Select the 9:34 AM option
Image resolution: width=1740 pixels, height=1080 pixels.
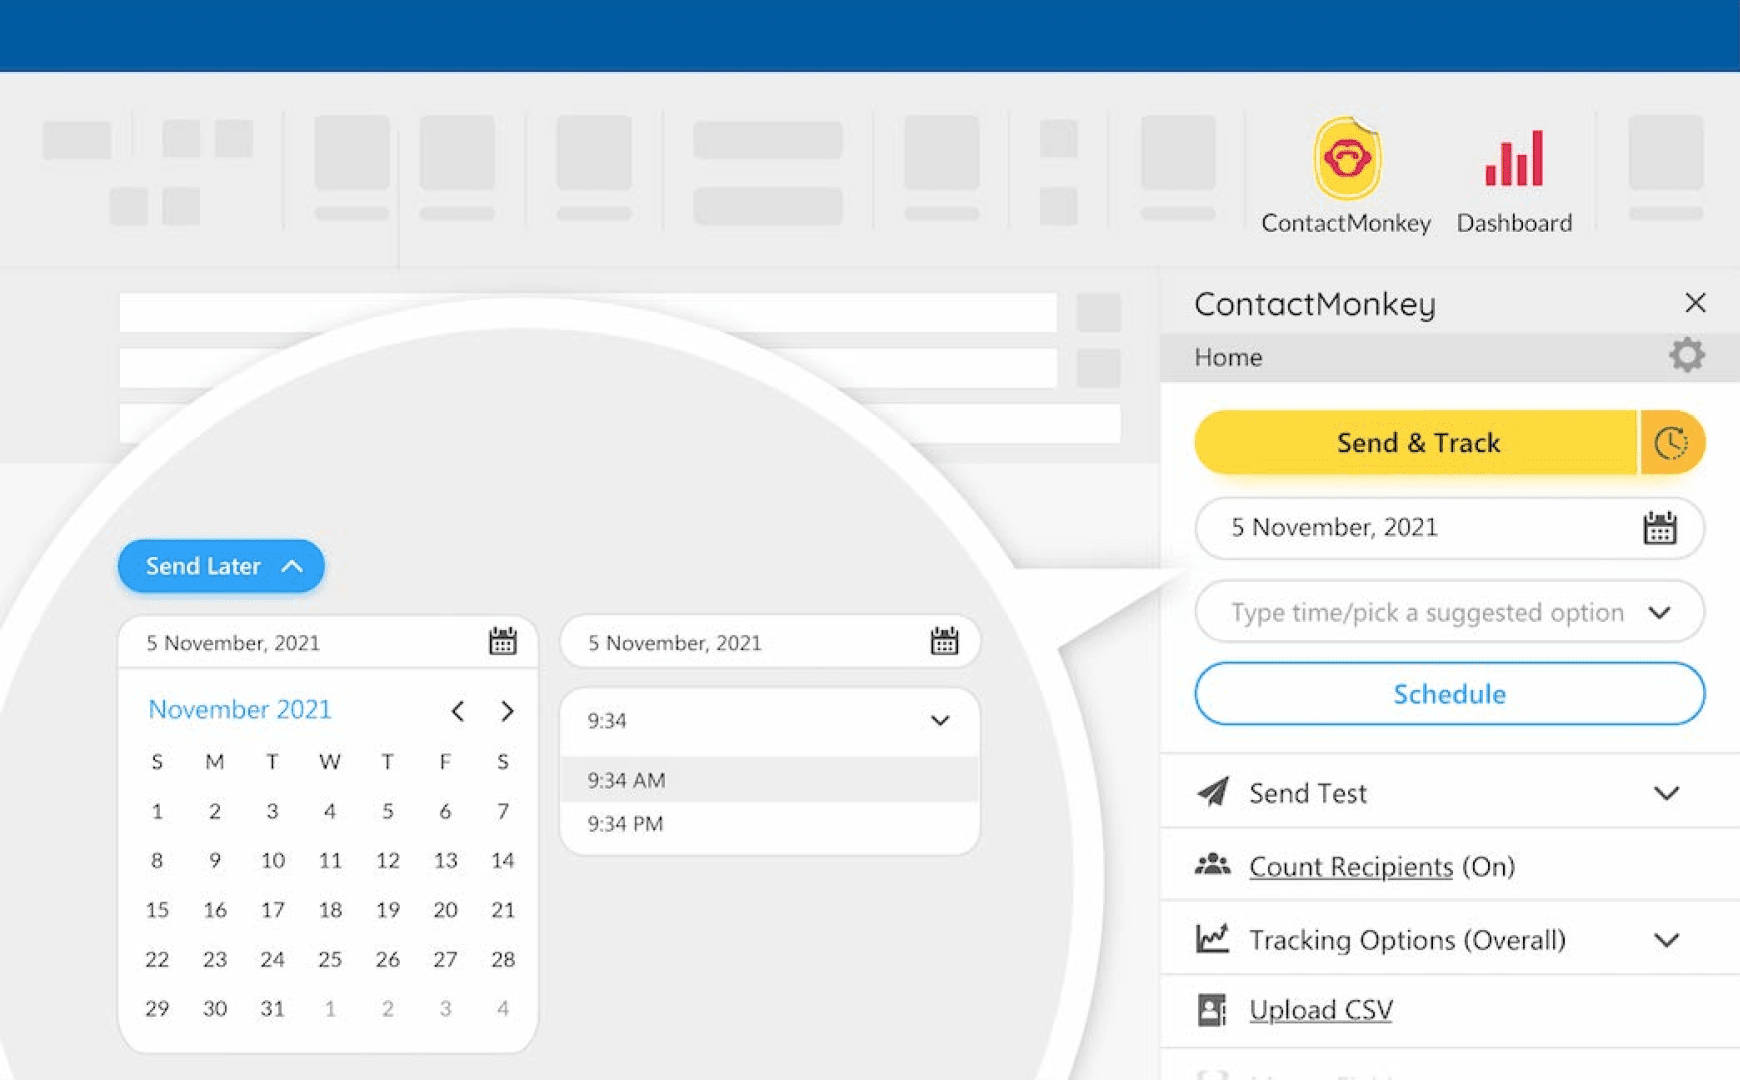(x=769, y=780)
